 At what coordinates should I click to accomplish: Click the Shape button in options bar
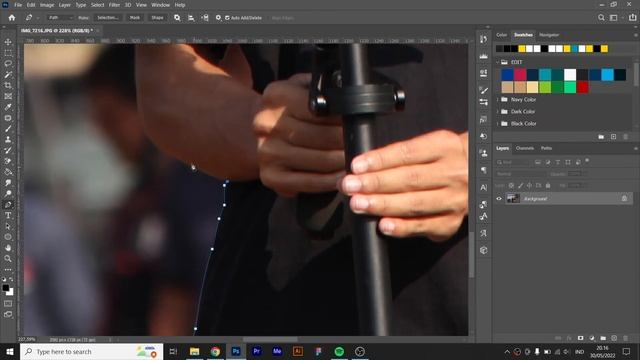pyautogui.click(x=157, y=18)
